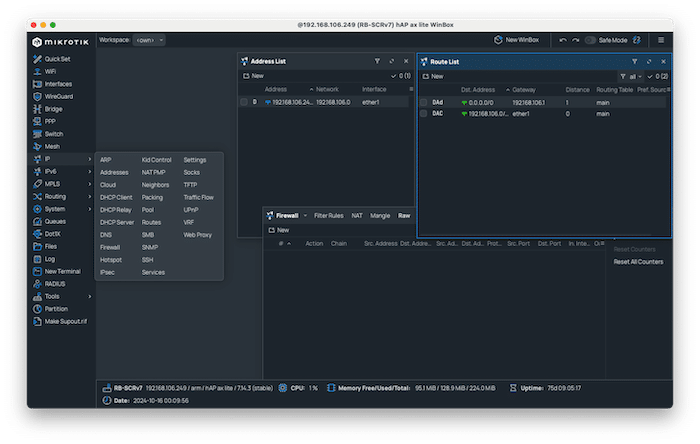Switch to the Filter Rules tab
Screen dimensions: 700x444
(329, 216)
